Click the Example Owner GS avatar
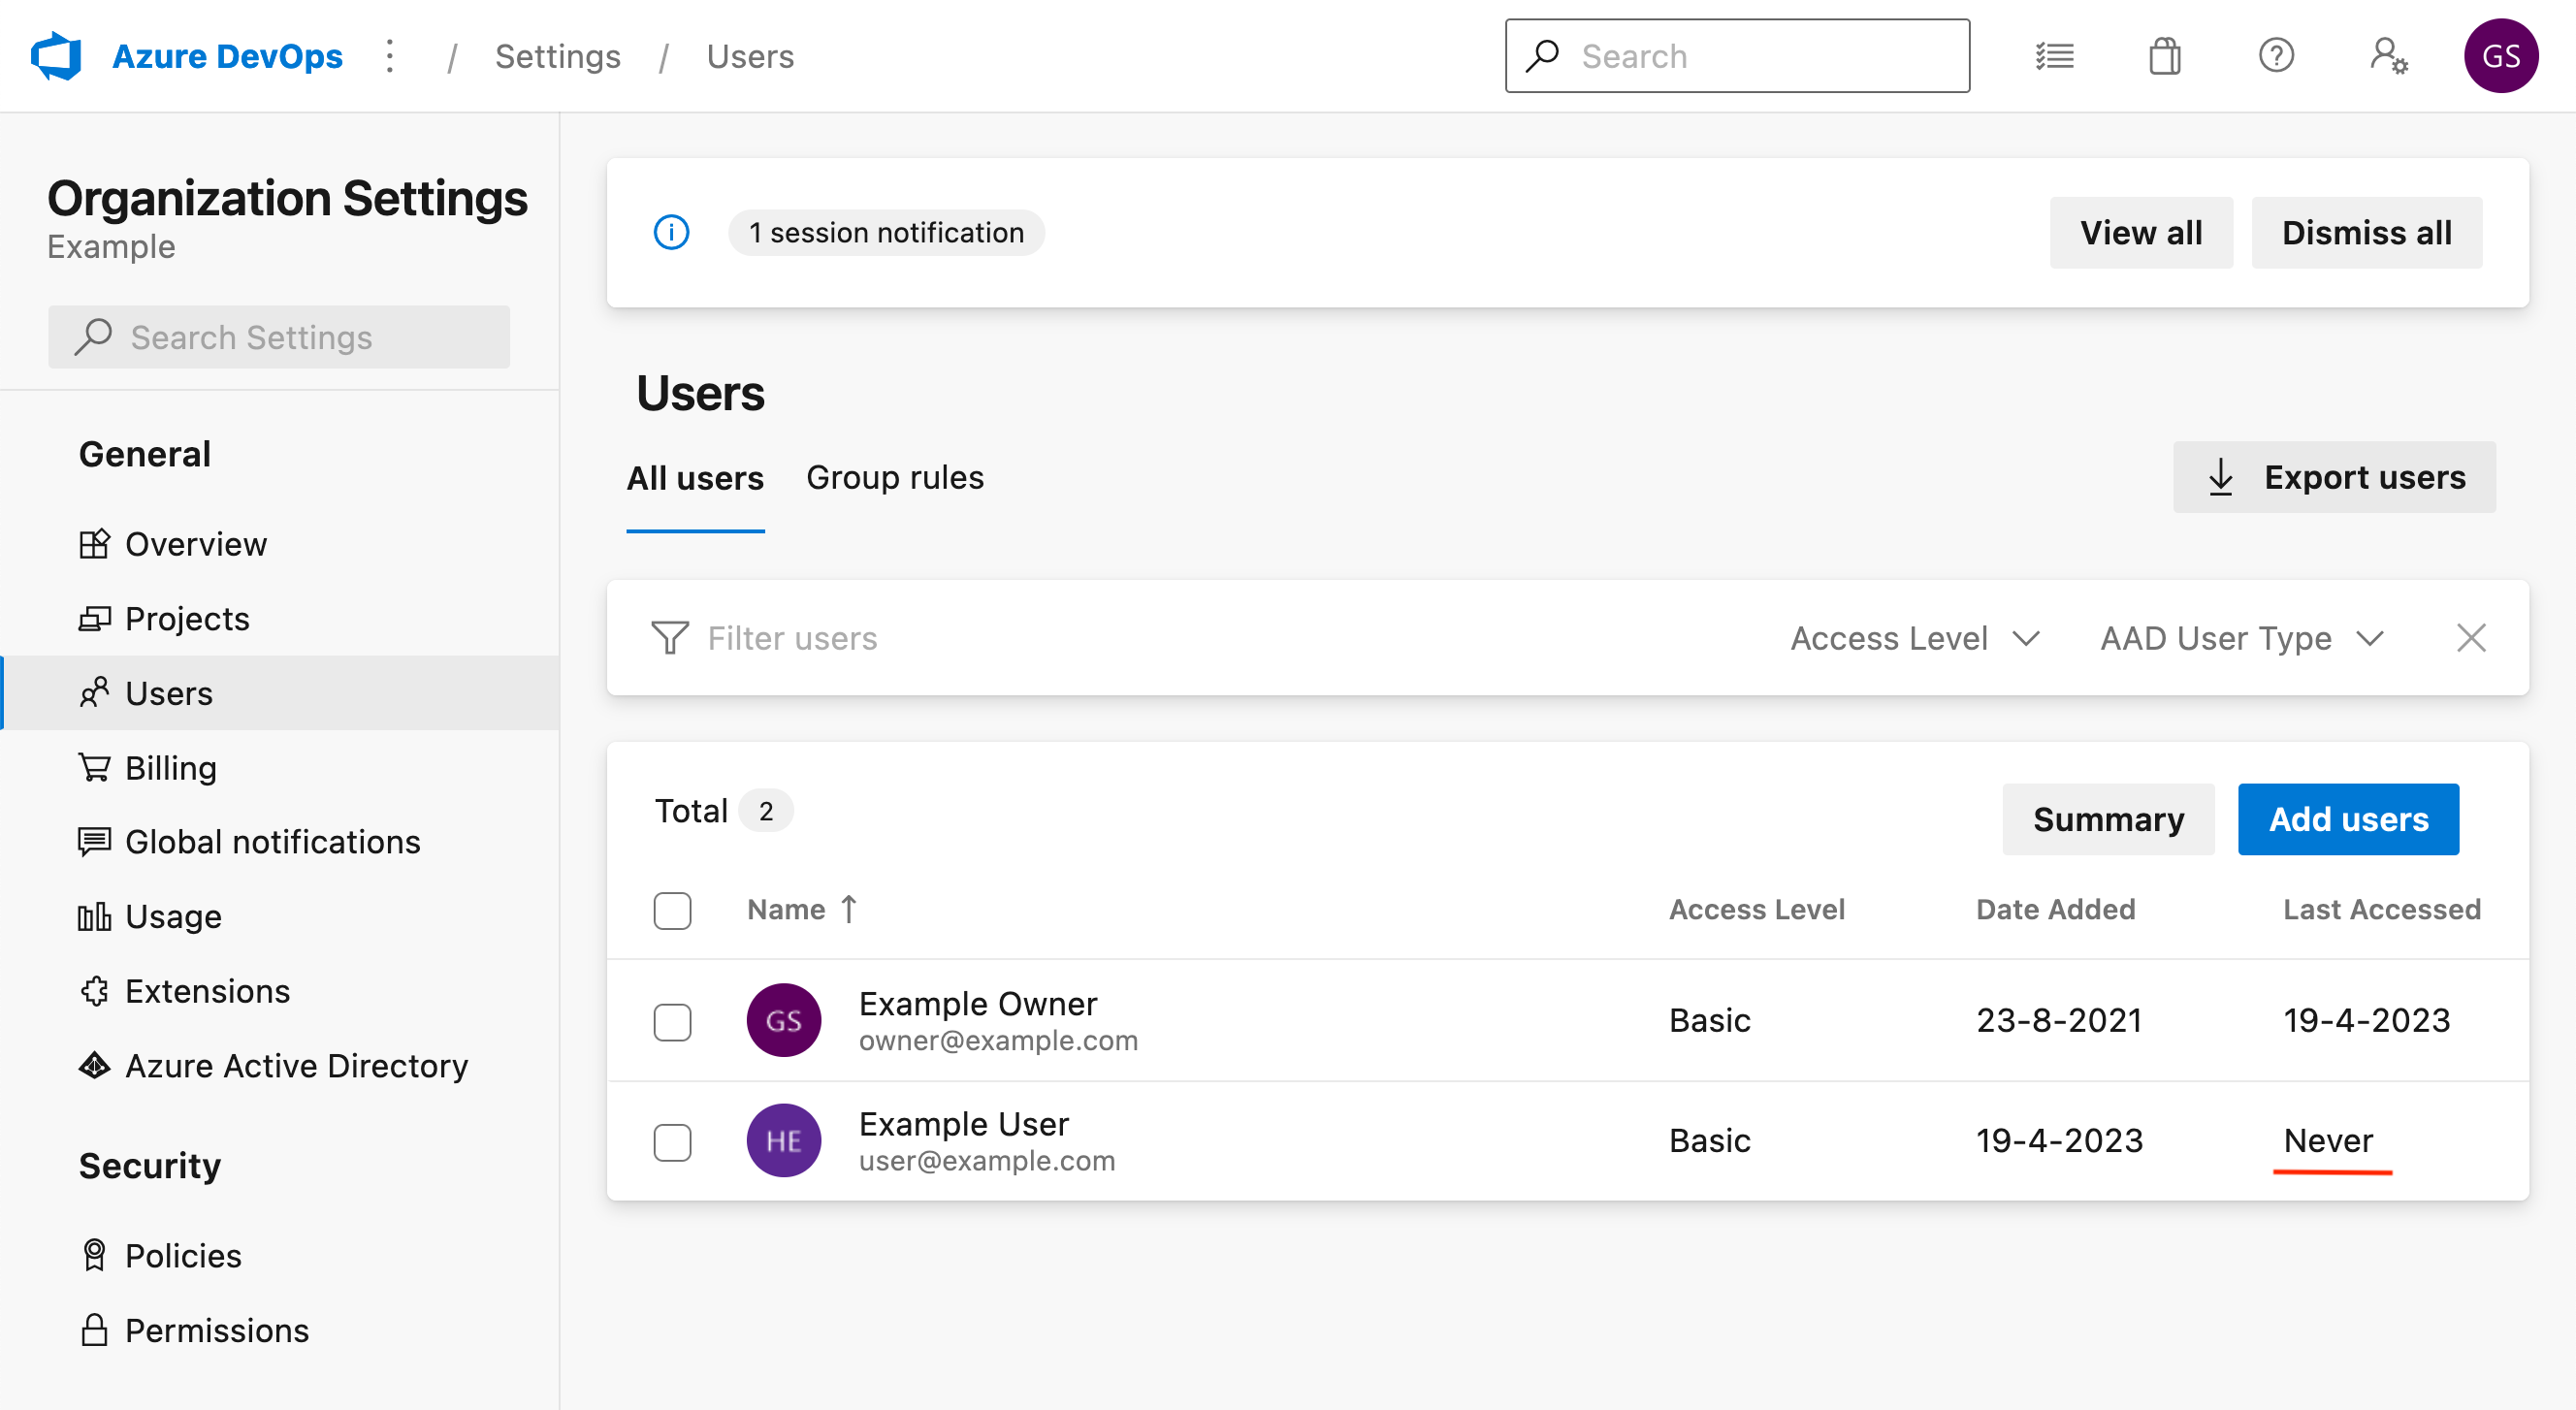Screen dimensions: 2576x1410 pyautogui.click(x=784, y=1020)
